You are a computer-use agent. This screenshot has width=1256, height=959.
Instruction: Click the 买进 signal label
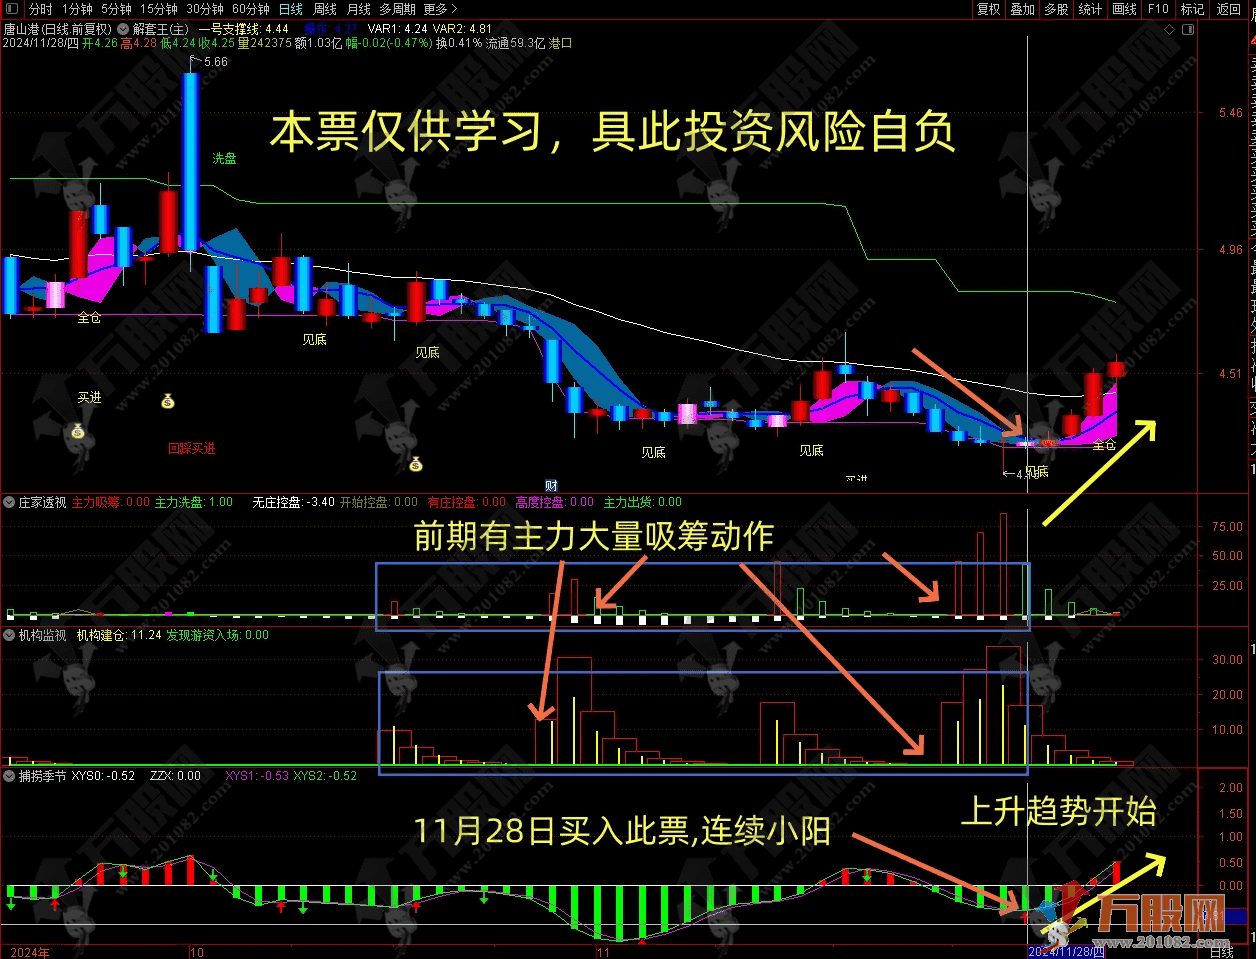90,397
